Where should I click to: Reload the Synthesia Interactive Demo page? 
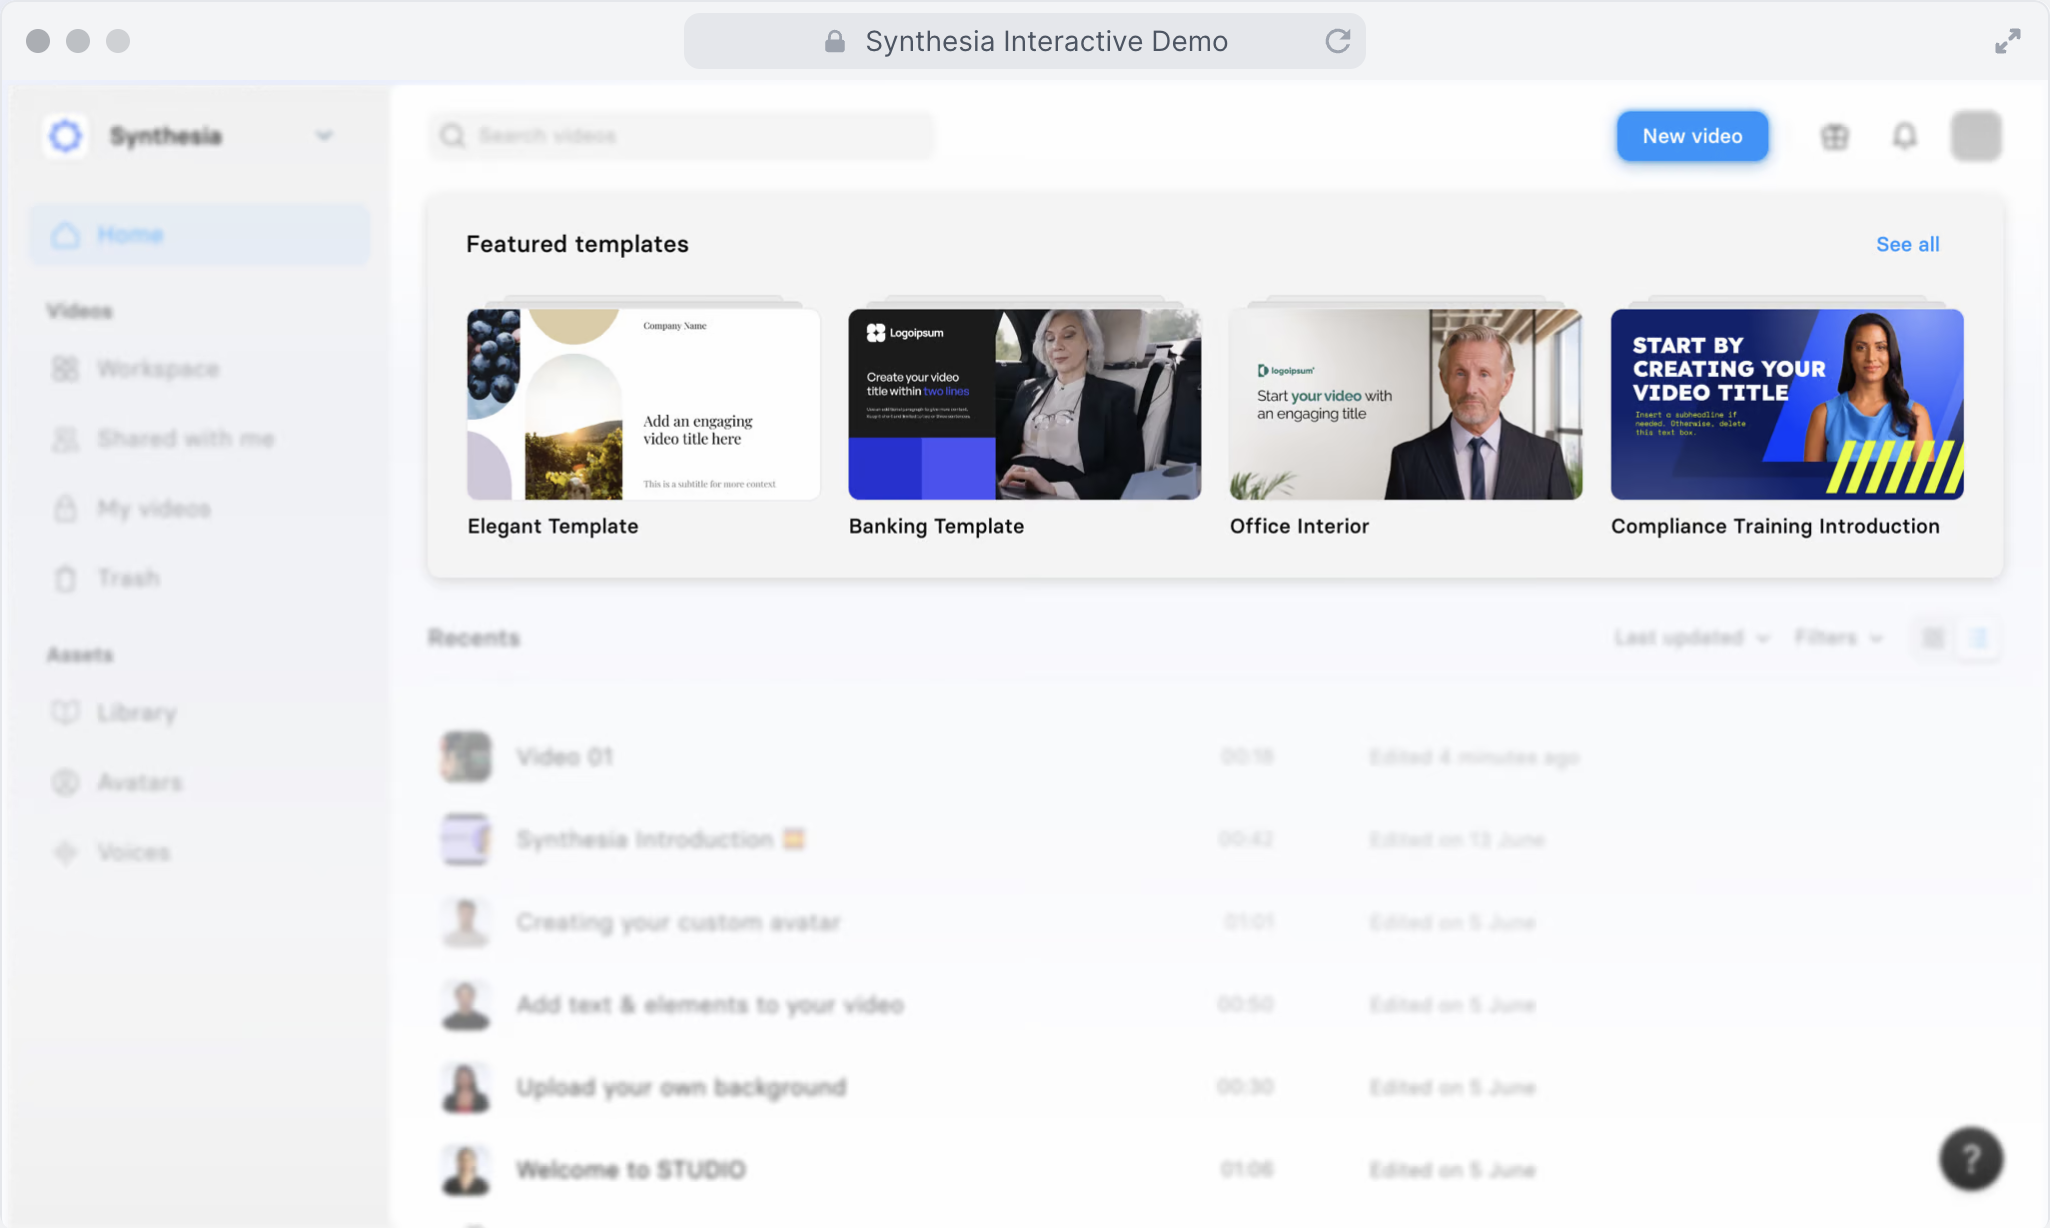point(1338,41)
